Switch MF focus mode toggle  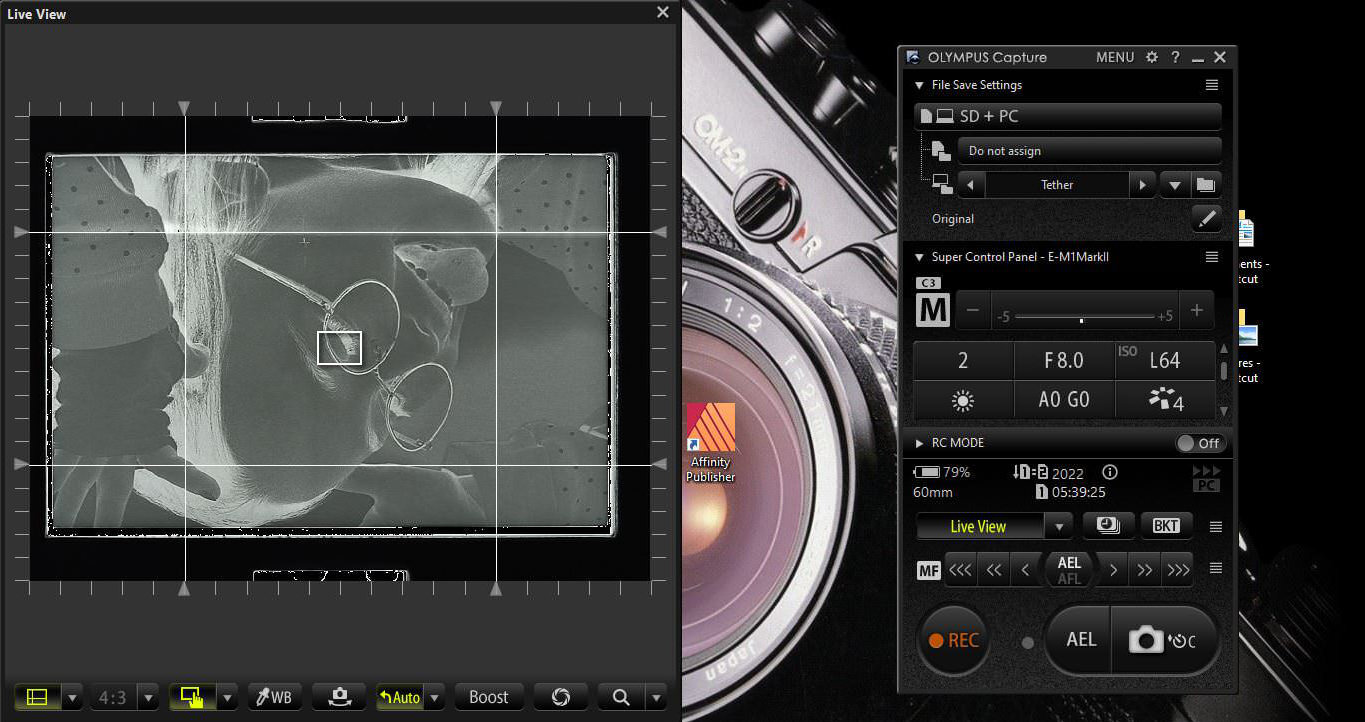[928, 569]
